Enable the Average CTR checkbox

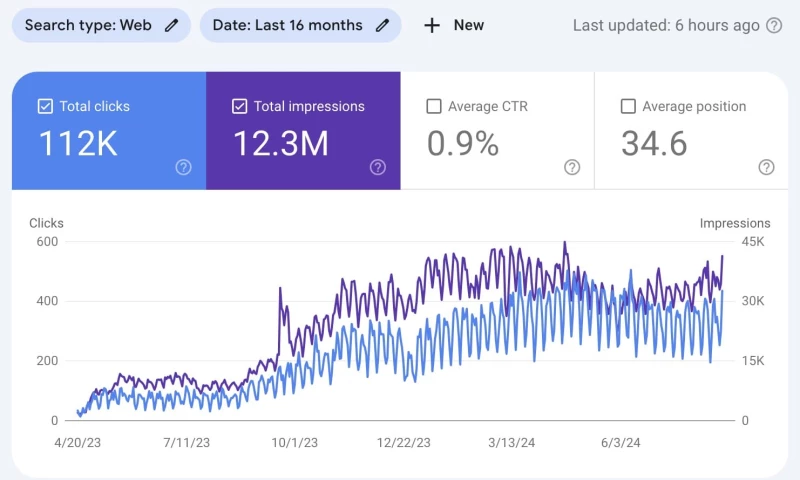tap(433, 106)
